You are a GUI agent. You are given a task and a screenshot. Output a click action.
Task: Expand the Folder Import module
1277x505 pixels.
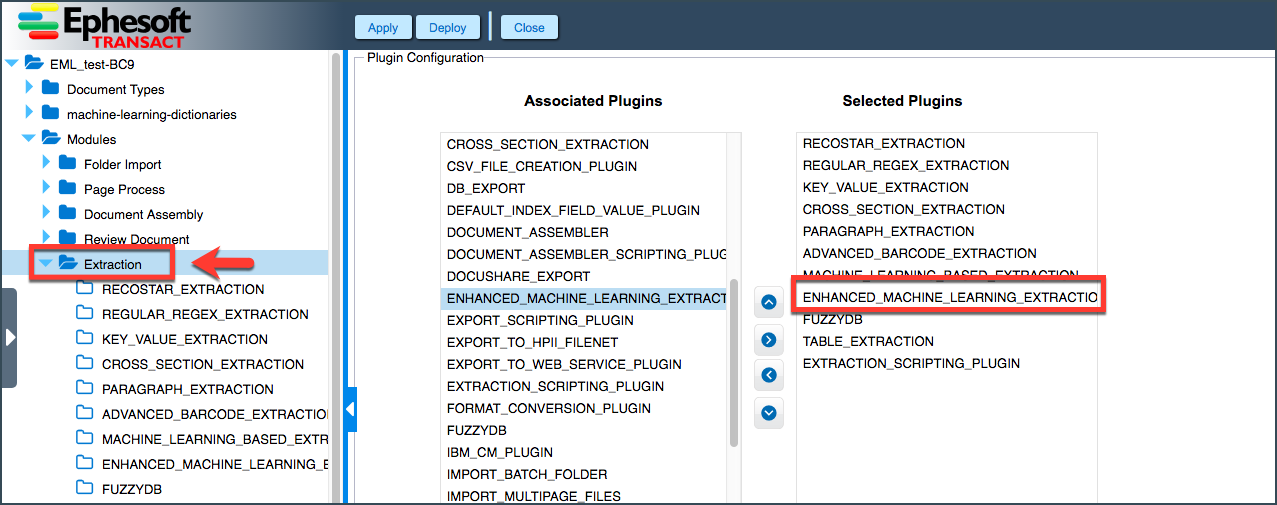pos(46,163)
